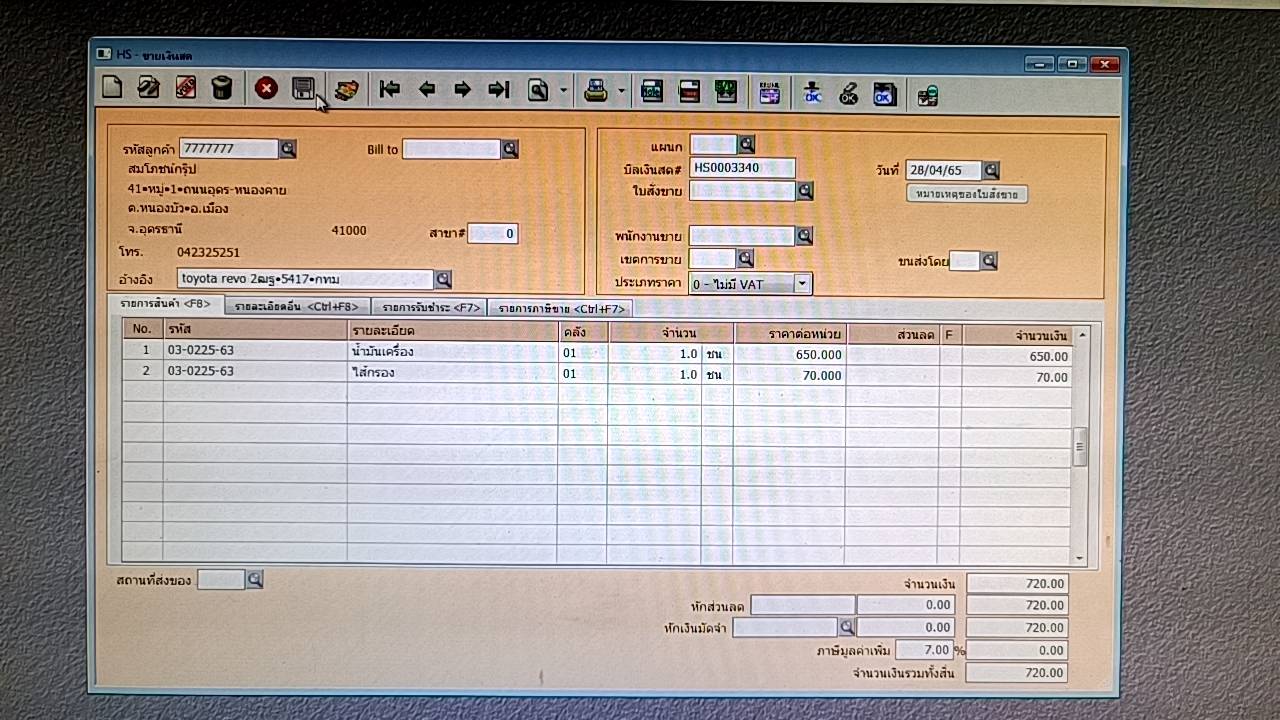This screenshot has height=720, width=1280.
Task: Click the หมายเหตุของใบสั่งขาย button
Action: point(966,194)
